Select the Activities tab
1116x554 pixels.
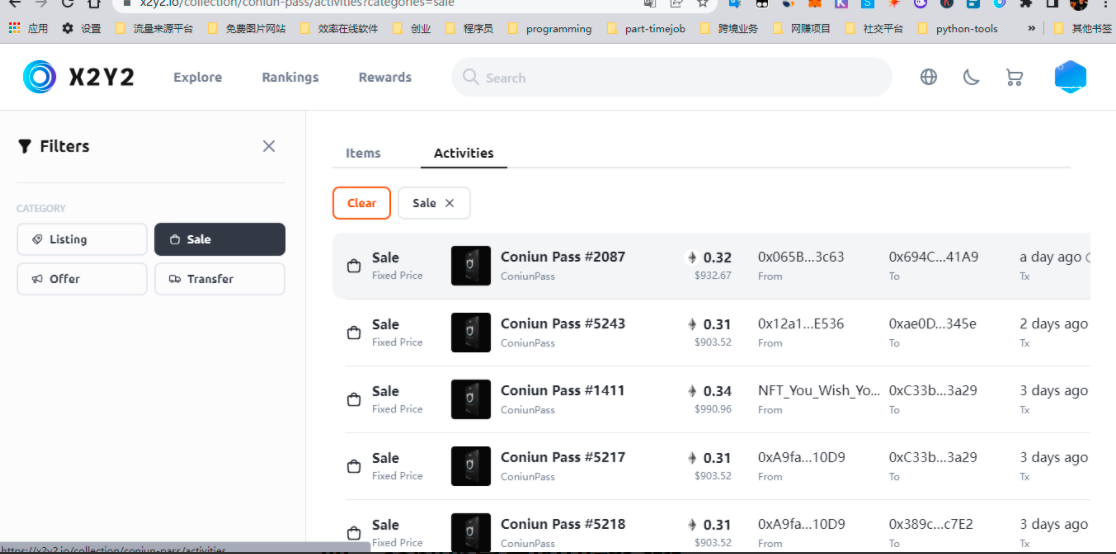[463, 153]
